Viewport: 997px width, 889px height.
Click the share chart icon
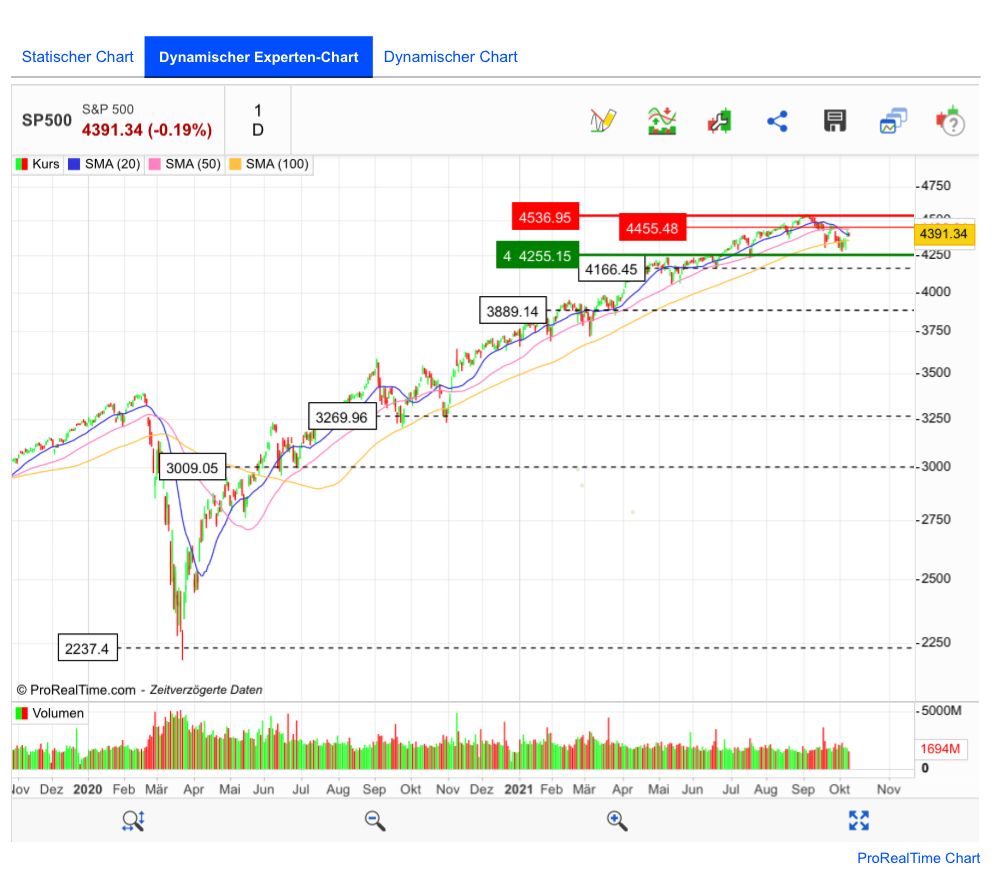point(777,121)
